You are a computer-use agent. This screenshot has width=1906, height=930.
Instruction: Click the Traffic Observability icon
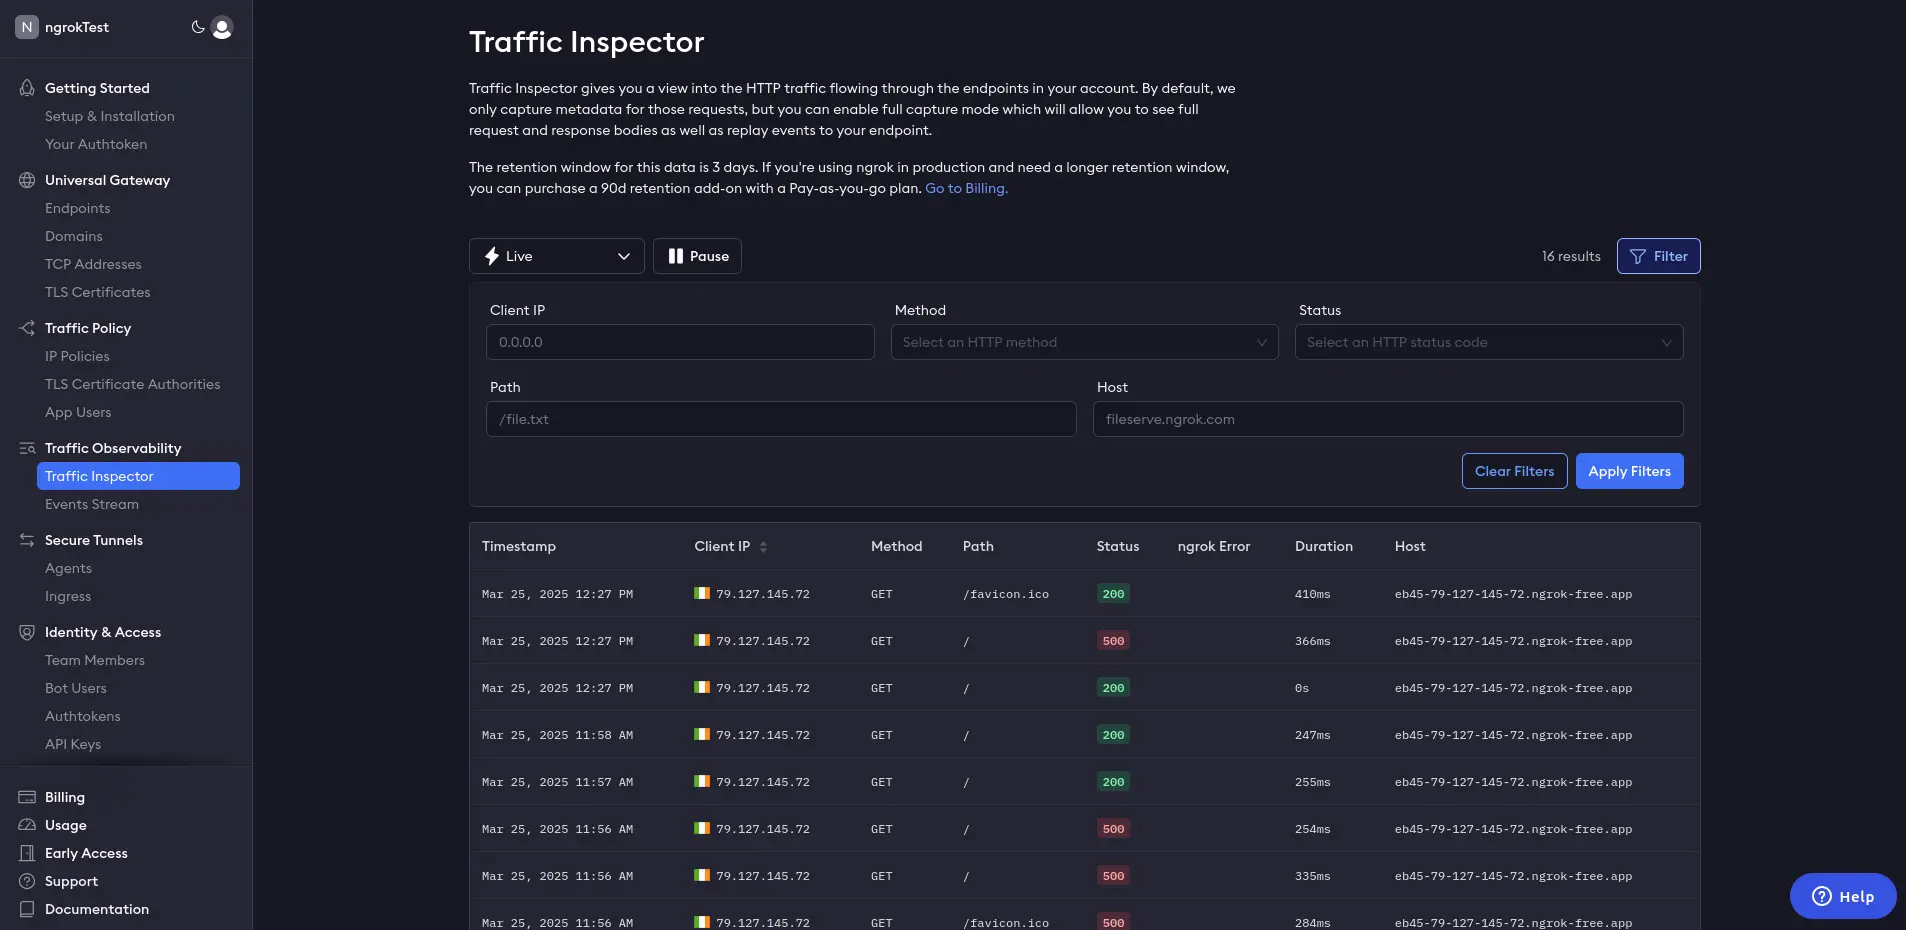[27, 448]
